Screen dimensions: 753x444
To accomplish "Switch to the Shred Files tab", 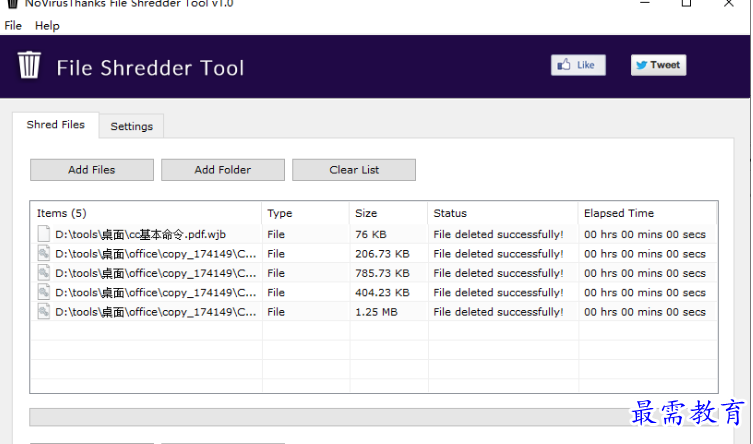I will 56,125.
